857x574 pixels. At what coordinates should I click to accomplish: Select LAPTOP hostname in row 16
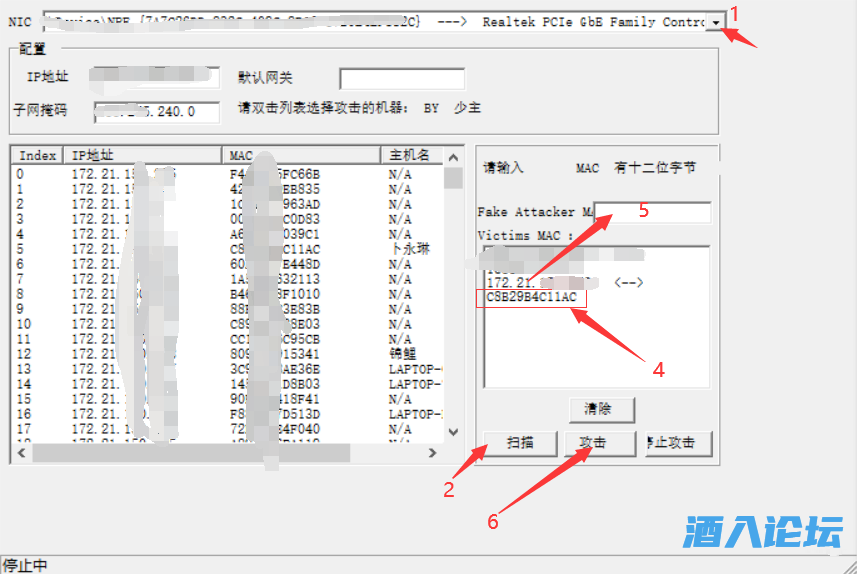pos(415,414)
